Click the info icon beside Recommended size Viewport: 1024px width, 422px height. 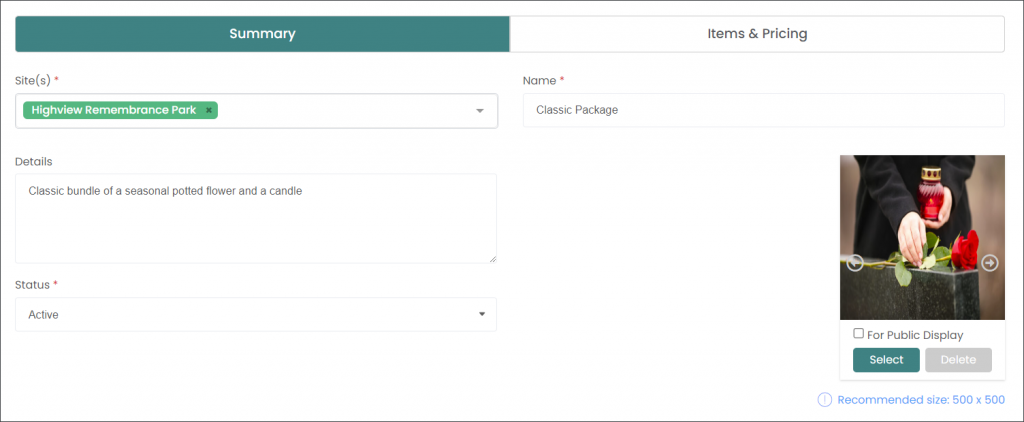[x=825, y=400]
